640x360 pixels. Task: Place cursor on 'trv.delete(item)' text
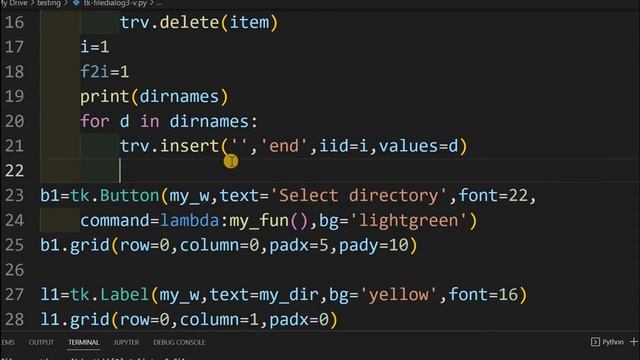point(199,22)
